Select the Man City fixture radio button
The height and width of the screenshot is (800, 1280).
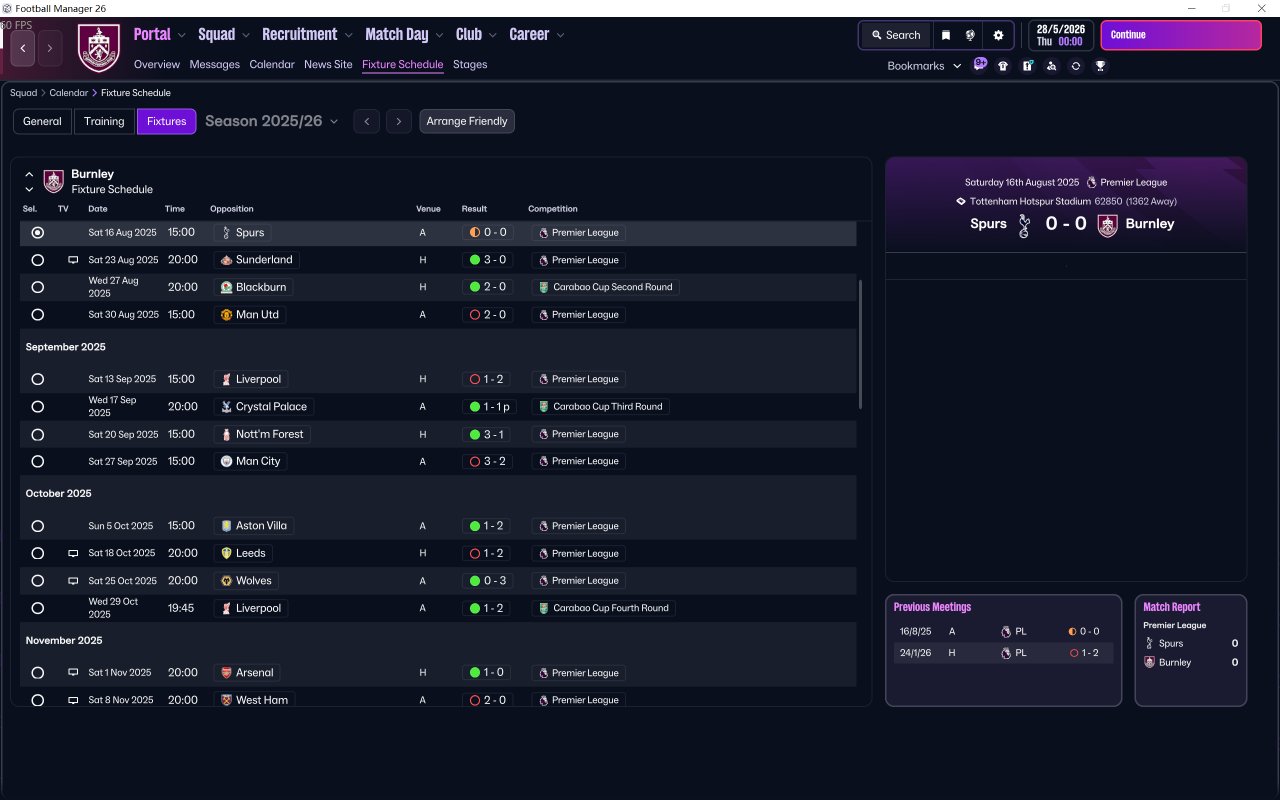(38, 462)
